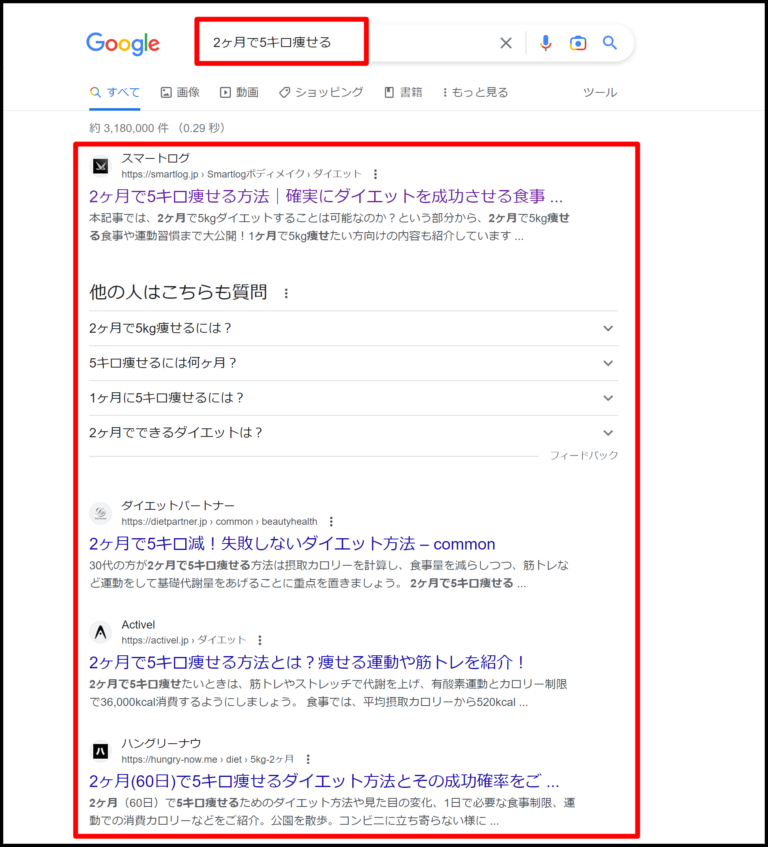Open three-dot menu for dietpartner.jp result

point(331,521)
